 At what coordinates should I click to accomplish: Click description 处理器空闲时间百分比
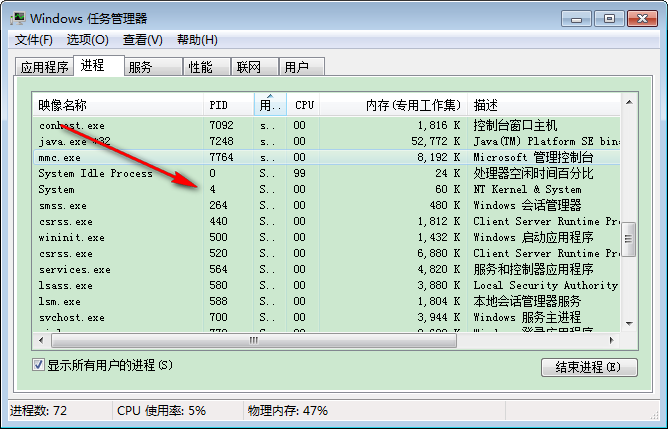[x=533, y=173]
